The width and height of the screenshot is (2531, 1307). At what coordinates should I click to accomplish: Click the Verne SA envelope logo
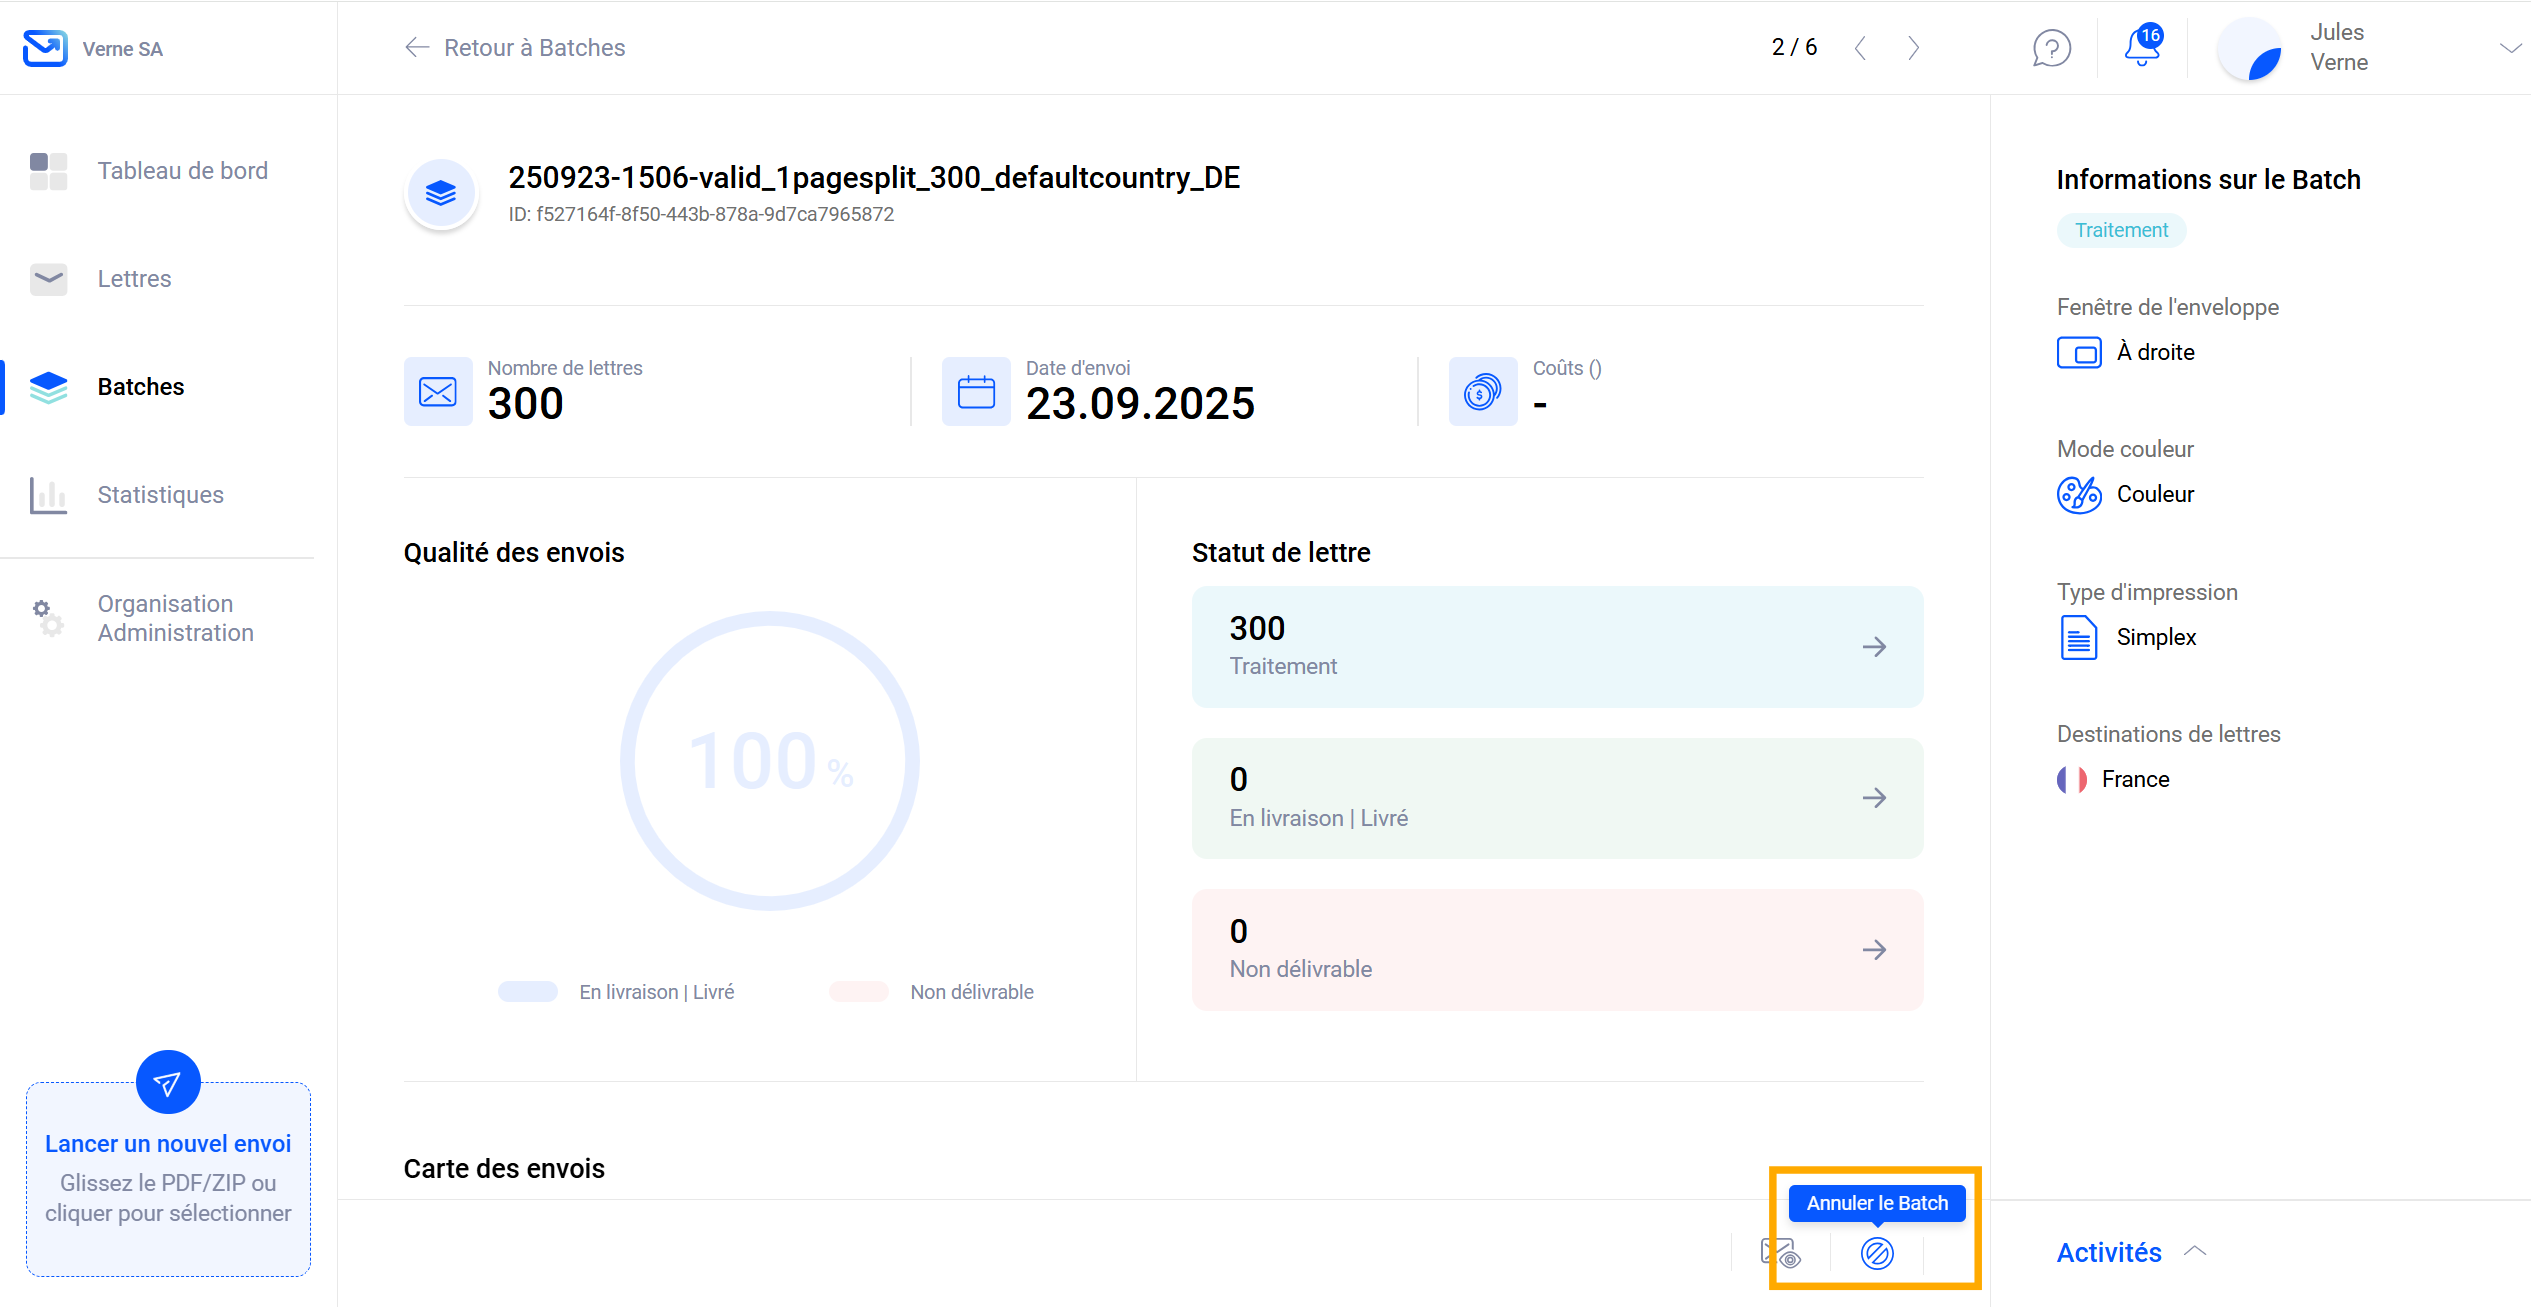(x=45, y=48)
